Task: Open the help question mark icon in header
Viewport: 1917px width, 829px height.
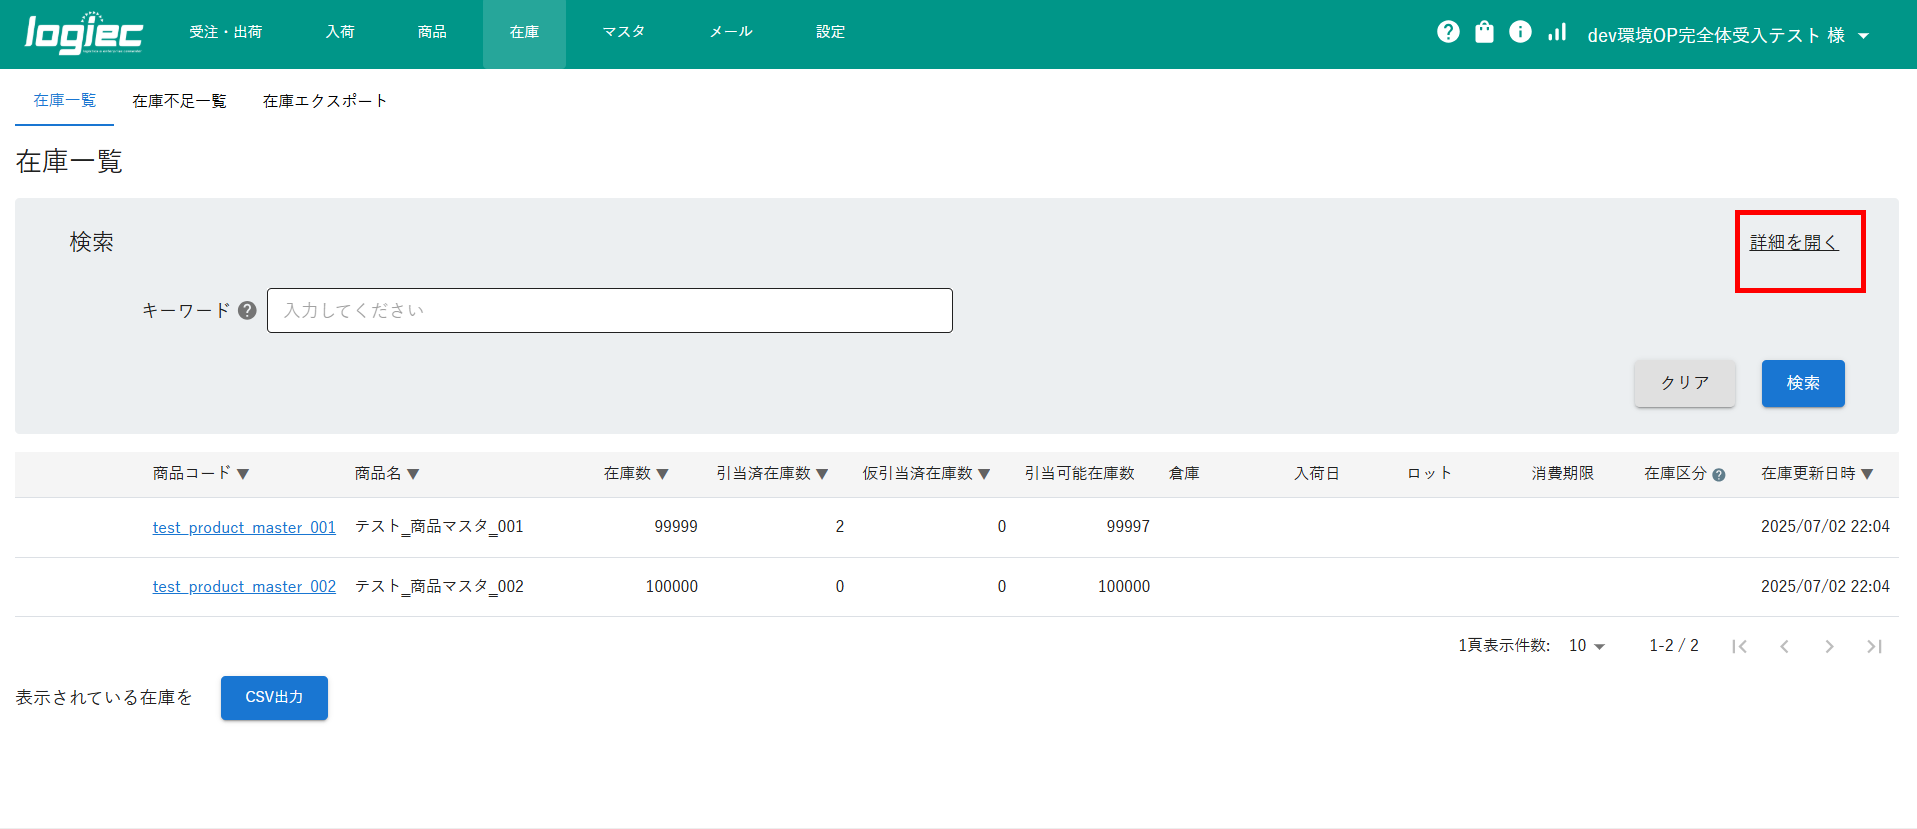Action: pyautogui.click(x=1447, y=32)
